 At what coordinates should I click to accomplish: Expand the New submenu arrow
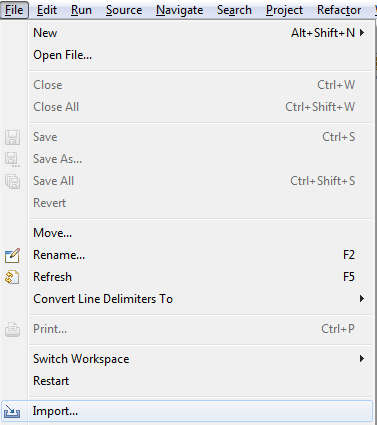click(x=362, y=33)
